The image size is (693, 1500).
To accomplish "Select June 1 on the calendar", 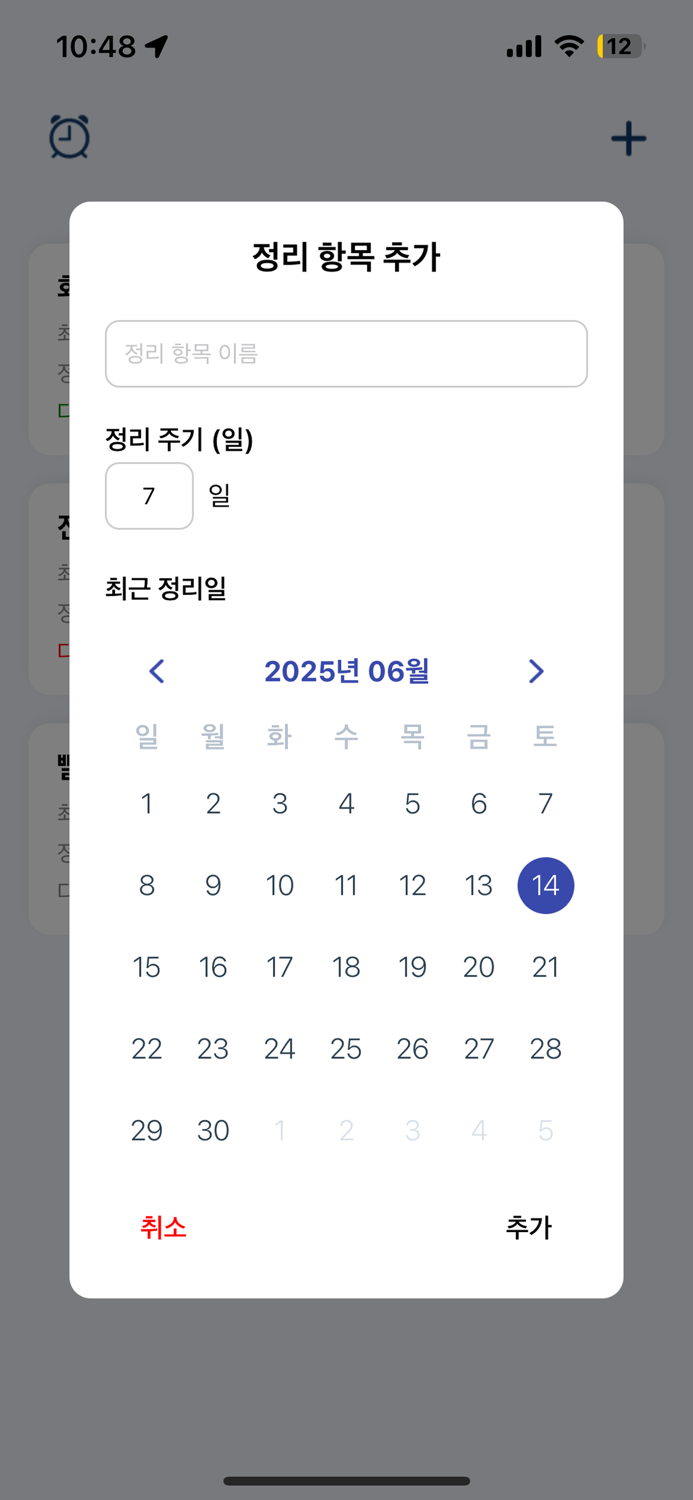I will pyautogui.click(x=147, y=804).
